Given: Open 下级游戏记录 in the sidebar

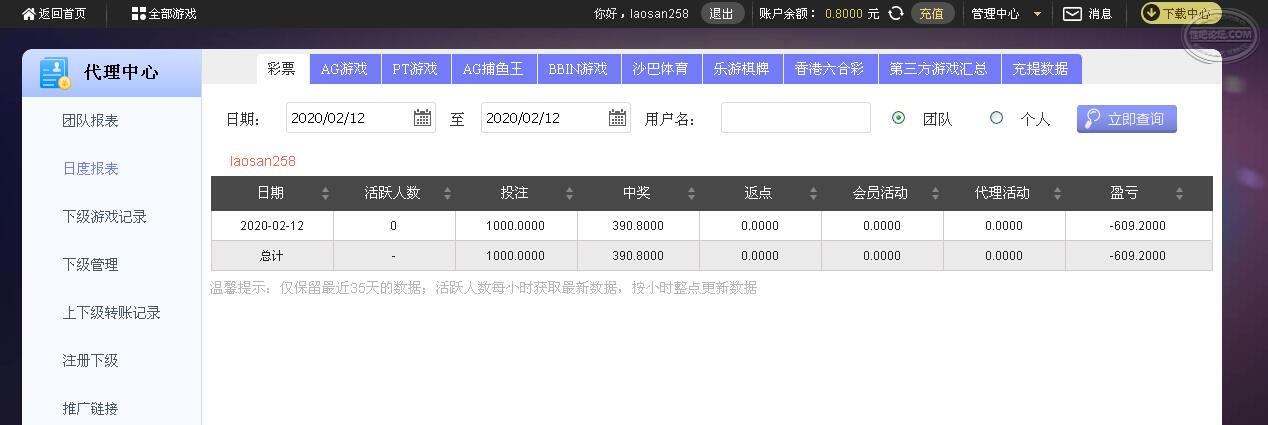Looking at the screenshot, I should (104, 216).
